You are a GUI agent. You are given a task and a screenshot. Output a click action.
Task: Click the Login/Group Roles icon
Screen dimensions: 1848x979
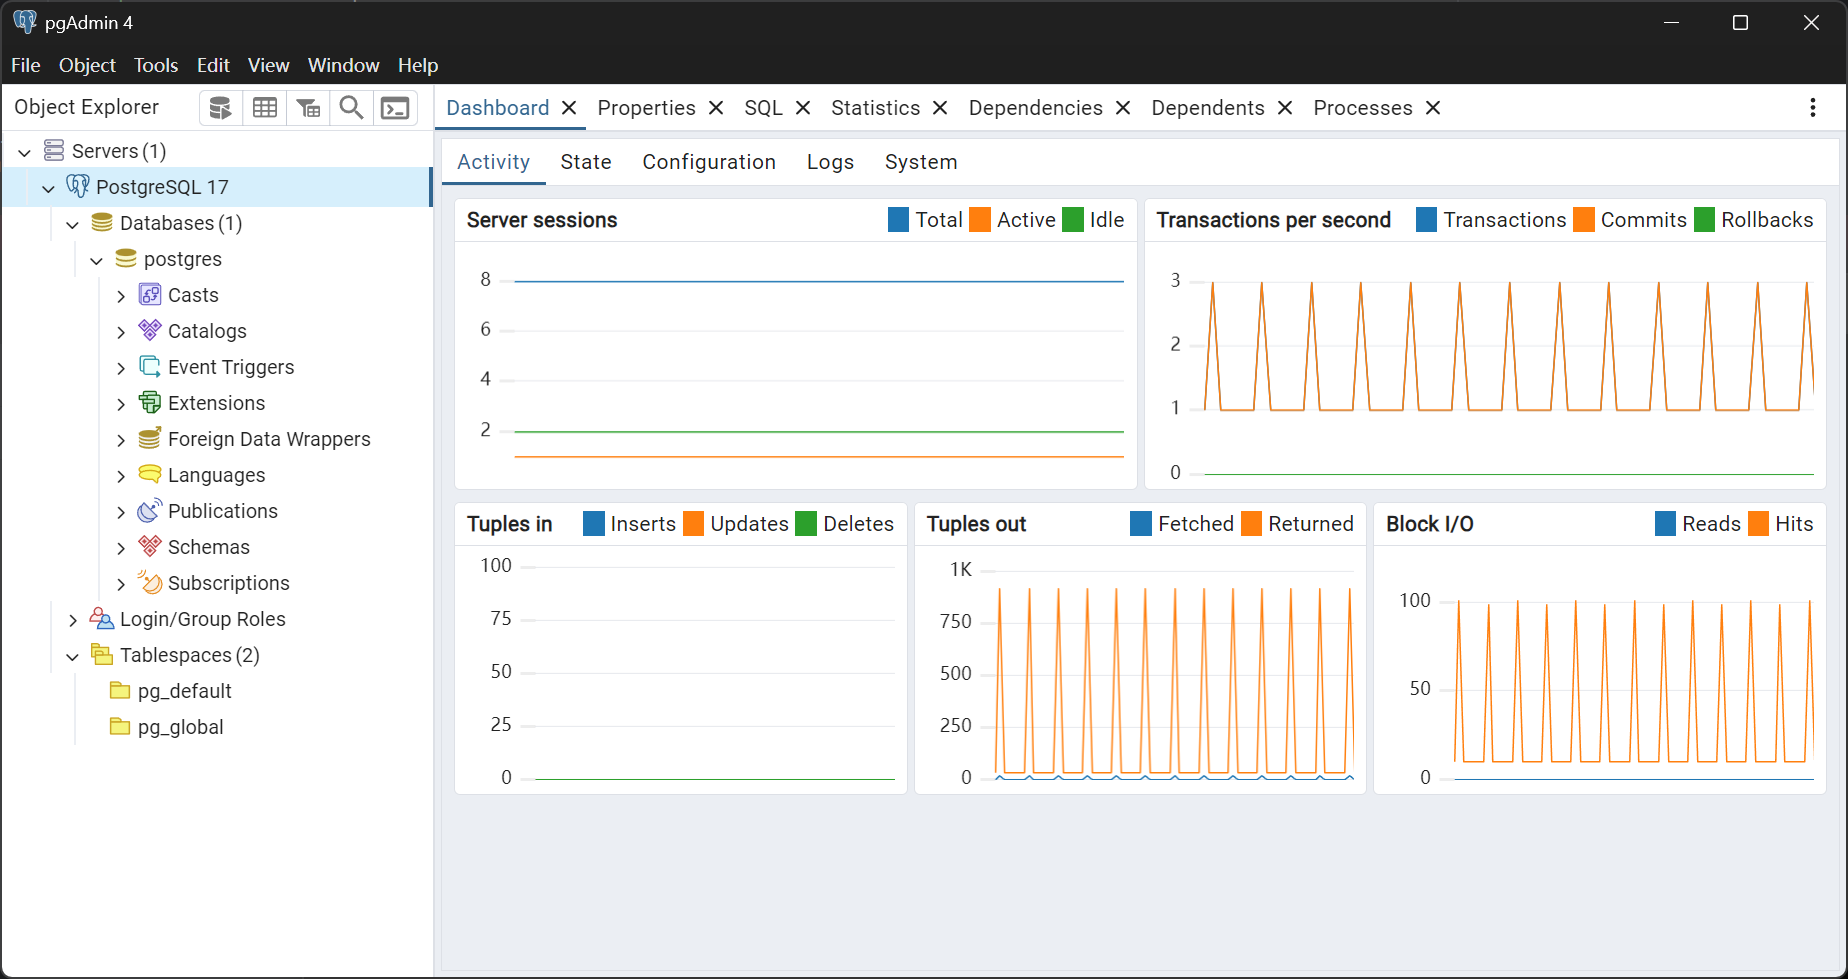click(102, 619)
